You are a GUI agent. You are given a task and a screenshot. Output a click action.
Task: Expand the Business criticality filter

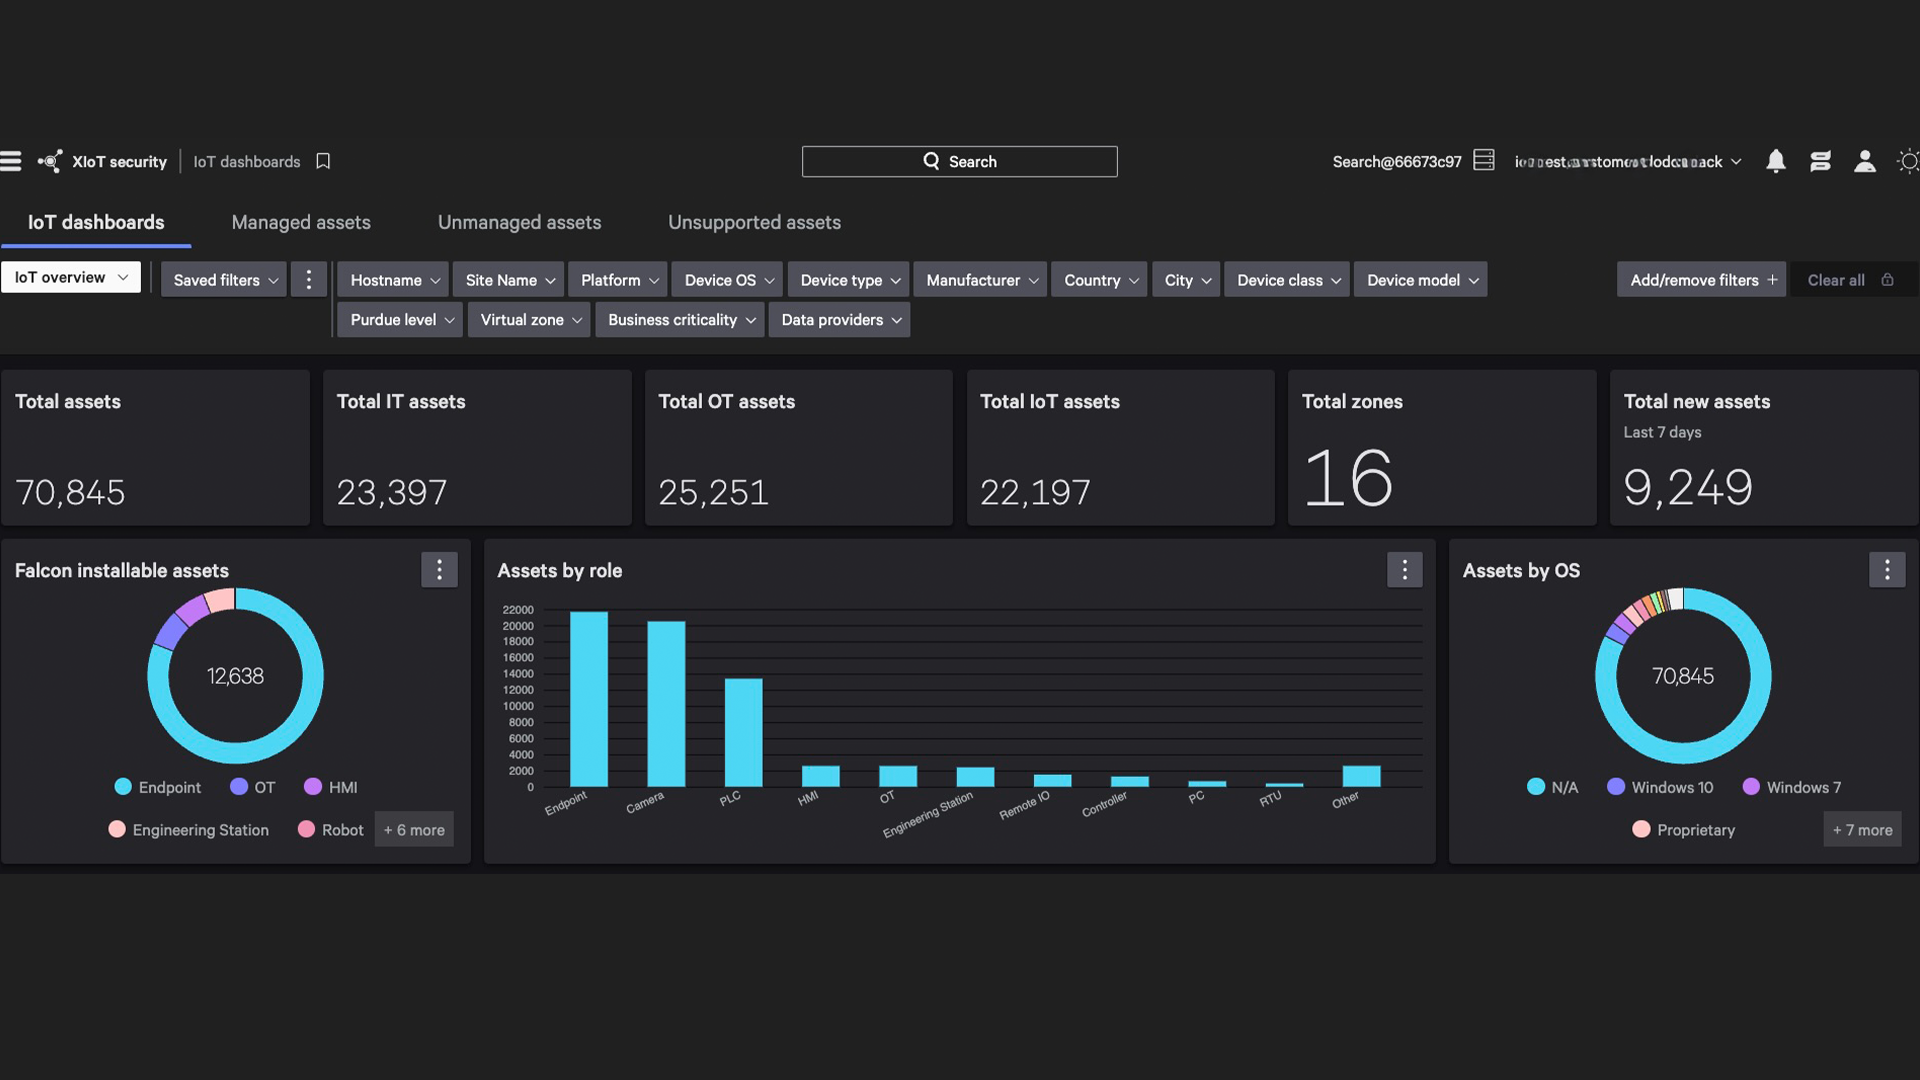click(681, 320)
